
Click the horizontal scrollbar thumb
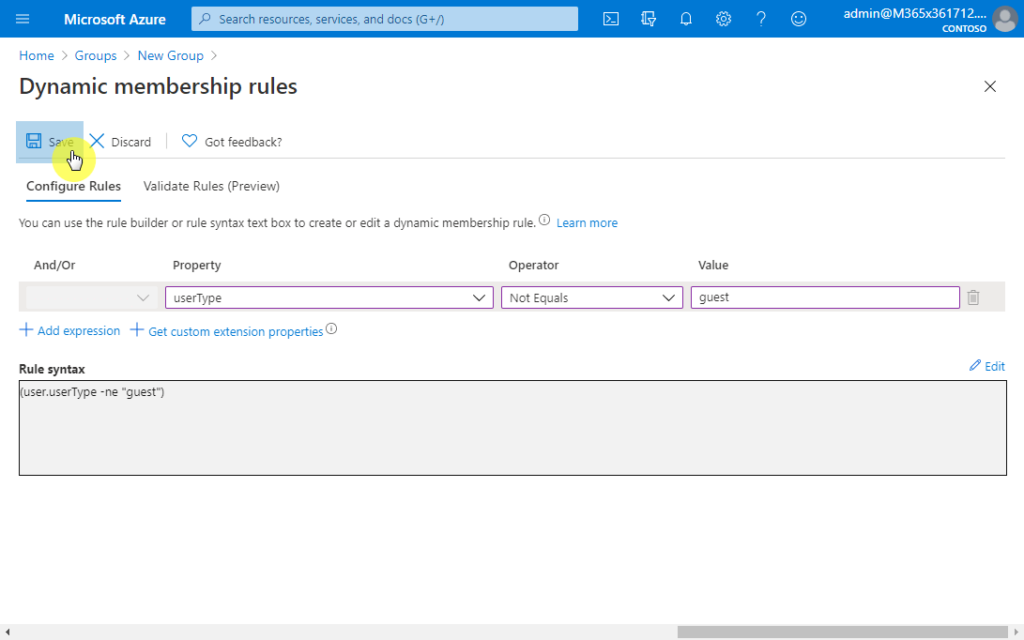(842, 632)
